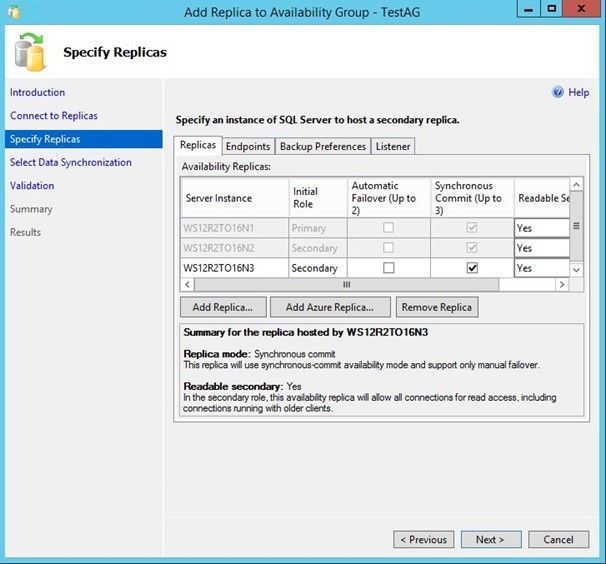
Task: Click Synchronous Commit checkbox for WS12R2TO16N2
Action: (x=472, y=248)
